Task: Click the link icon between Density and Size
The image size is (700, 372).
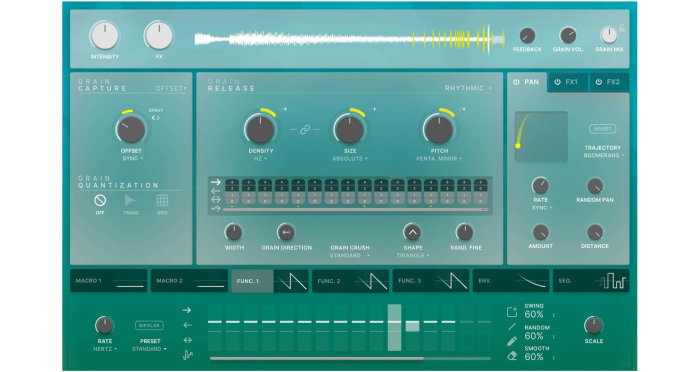Action: [305, 130]
